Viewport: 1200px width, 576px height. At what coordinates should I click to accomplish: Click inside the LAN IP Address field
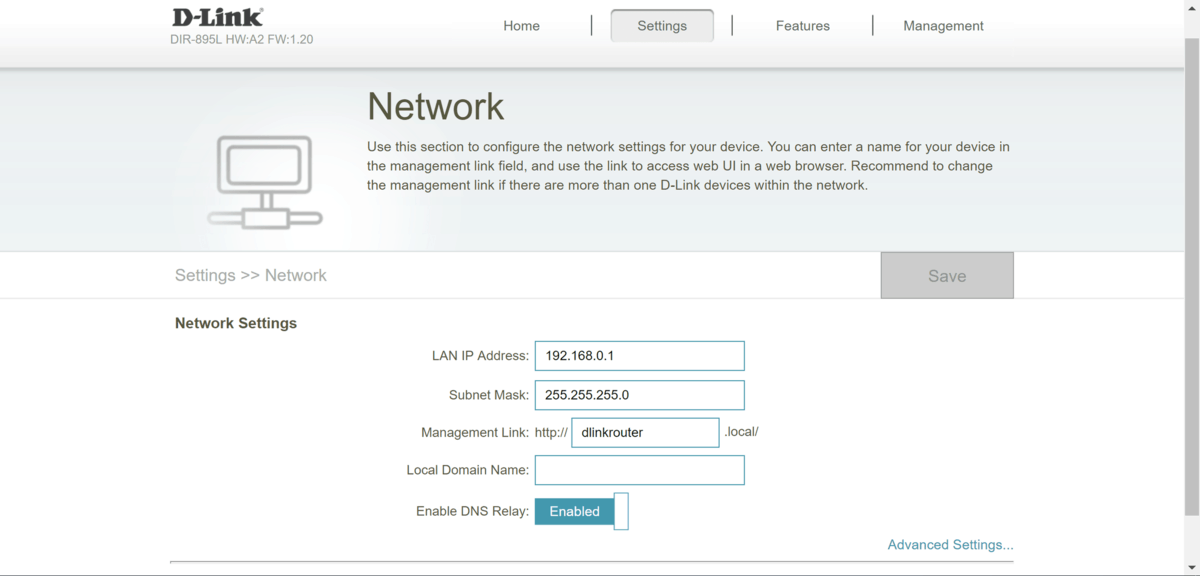coord(639,356)
